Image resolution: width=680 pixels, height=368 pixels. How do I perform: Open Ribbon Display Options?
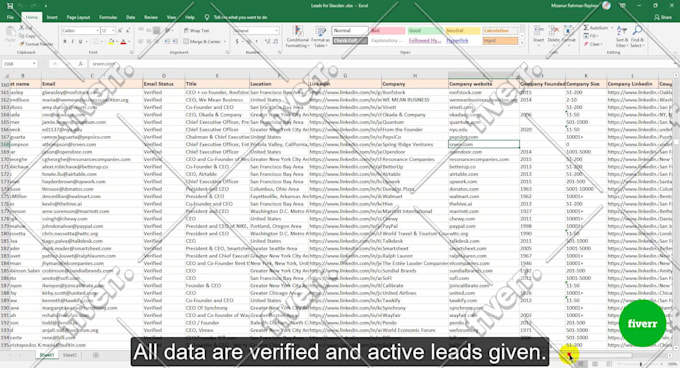tap(623, 6)
